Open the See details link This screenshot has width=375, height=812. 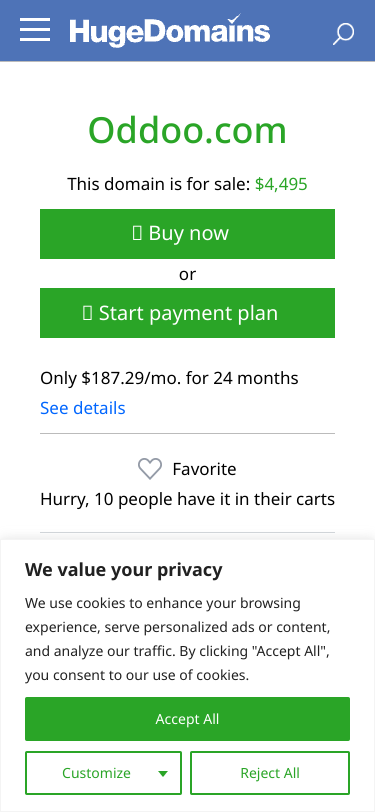click(83, 408)
